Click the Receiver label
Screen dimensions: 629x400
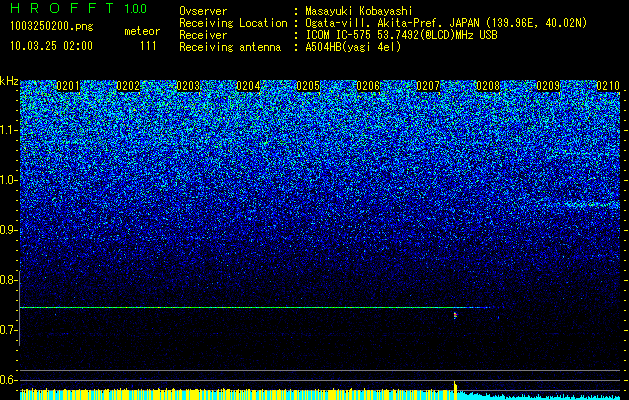pyautogui.click(x=203, y=35)
